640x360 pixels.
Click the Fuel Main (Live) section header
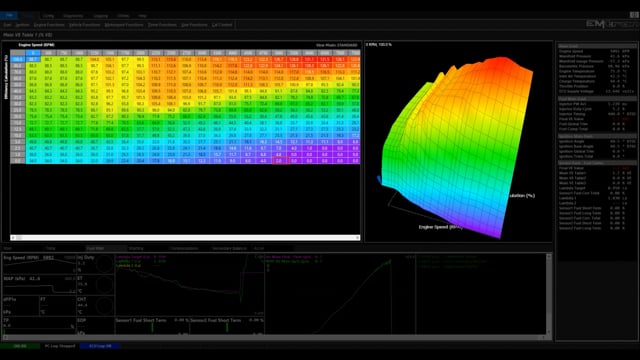(596, 99)
